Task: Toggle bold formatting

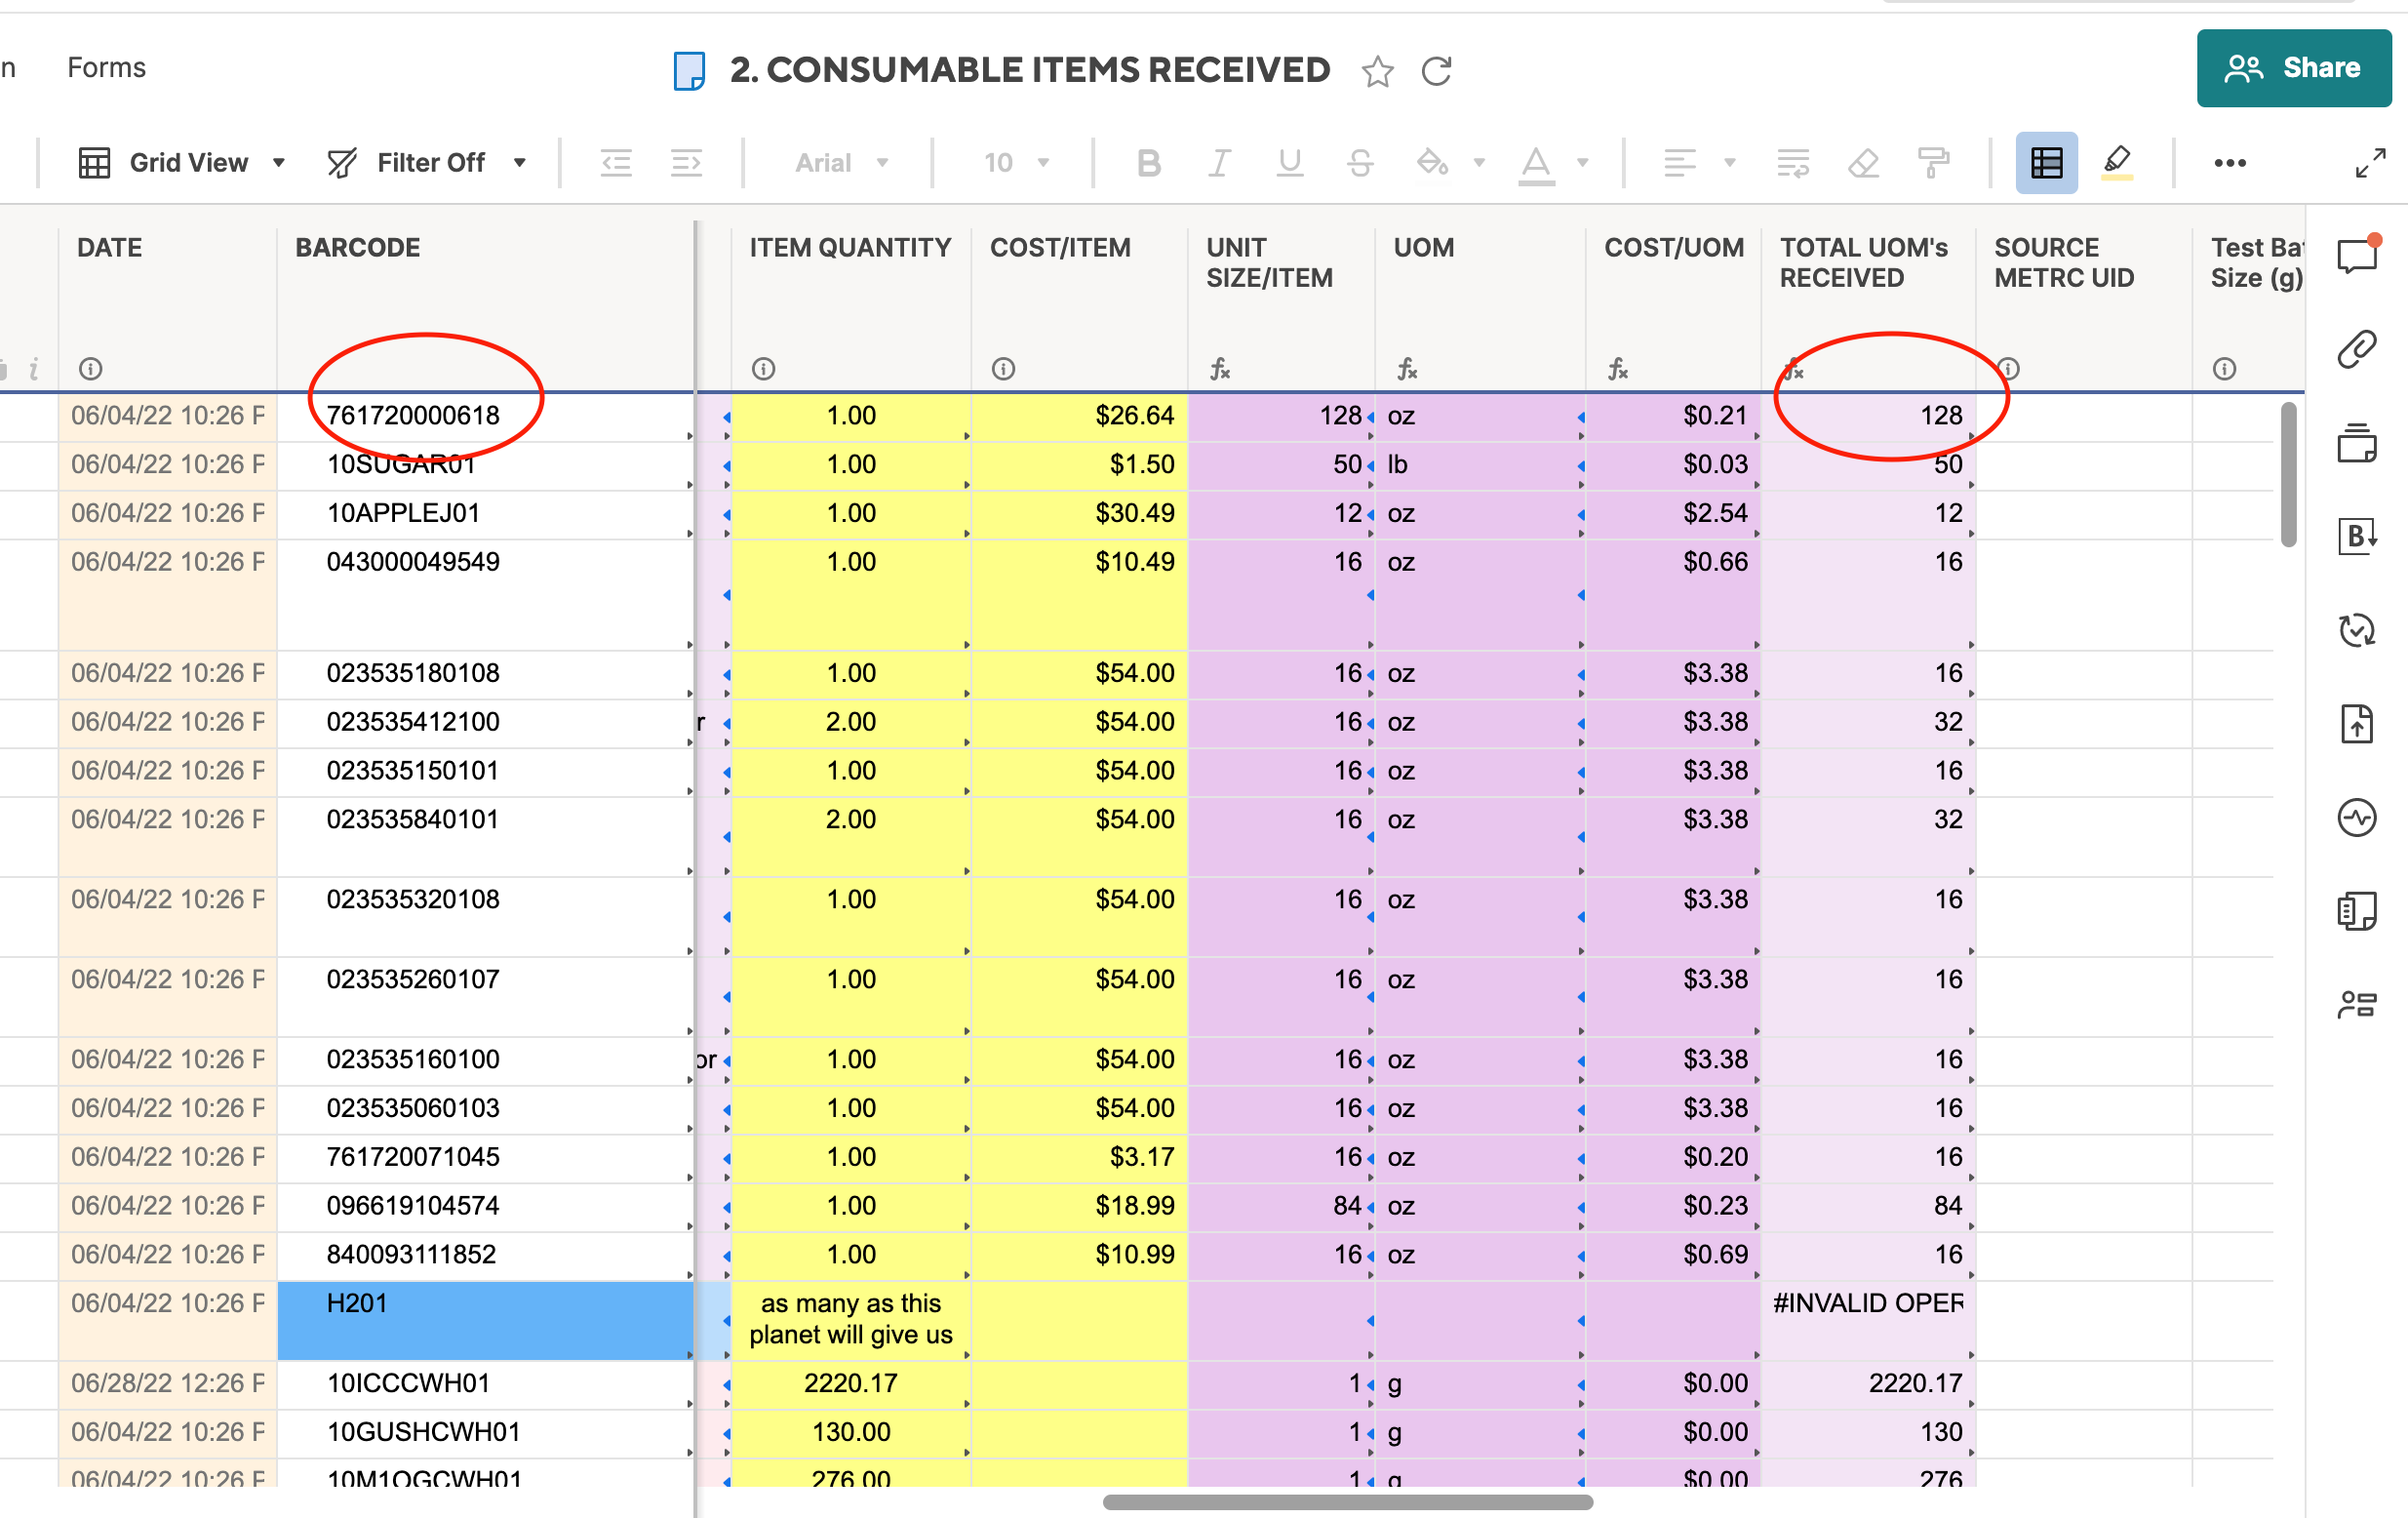Action: (1148, 162)
